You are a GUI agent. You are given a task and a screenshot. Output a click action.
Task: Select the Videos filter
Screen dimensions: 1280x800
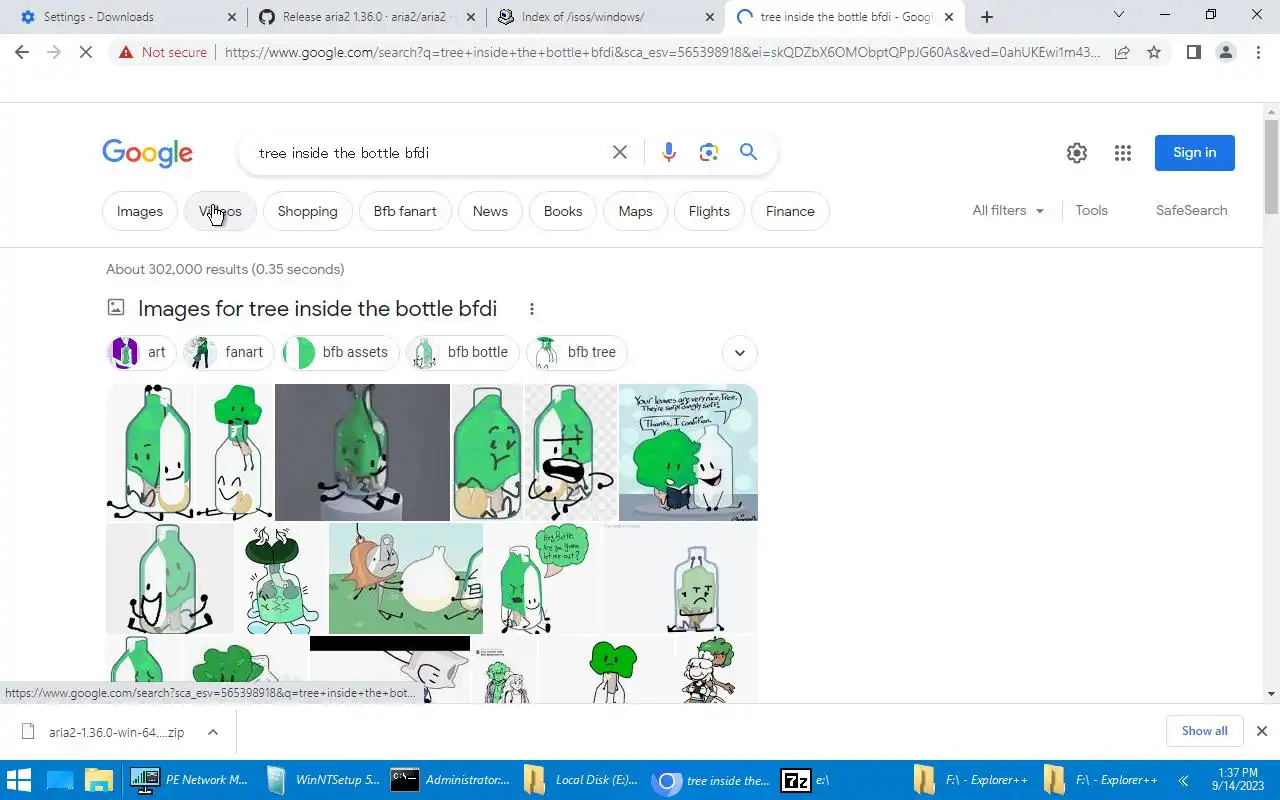[220, 211]
